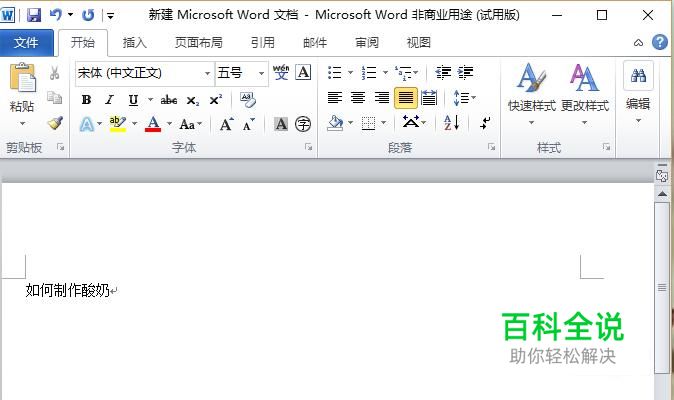The image size is (674, 400).
Task: Open the 字体 dialog launcher
Action: (308, 147)
